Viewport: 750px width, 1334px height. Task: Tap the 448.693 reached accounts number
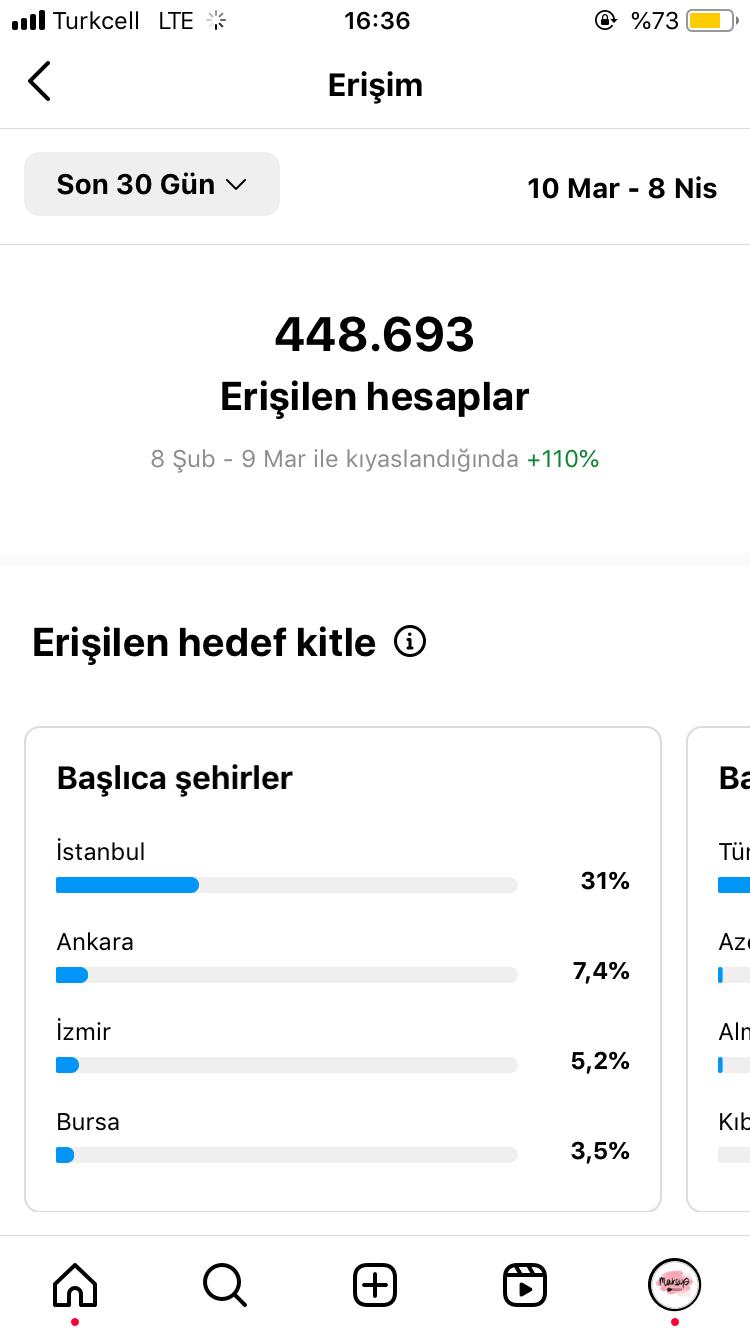coord(375,334)
